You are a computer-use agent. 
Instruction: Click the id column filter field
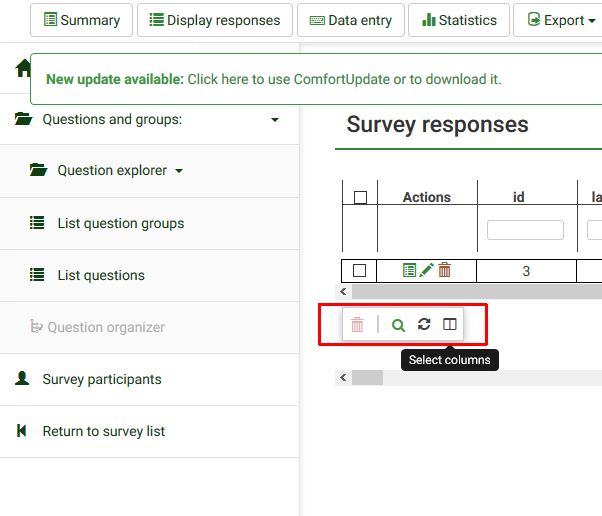[x=525, y=230]
